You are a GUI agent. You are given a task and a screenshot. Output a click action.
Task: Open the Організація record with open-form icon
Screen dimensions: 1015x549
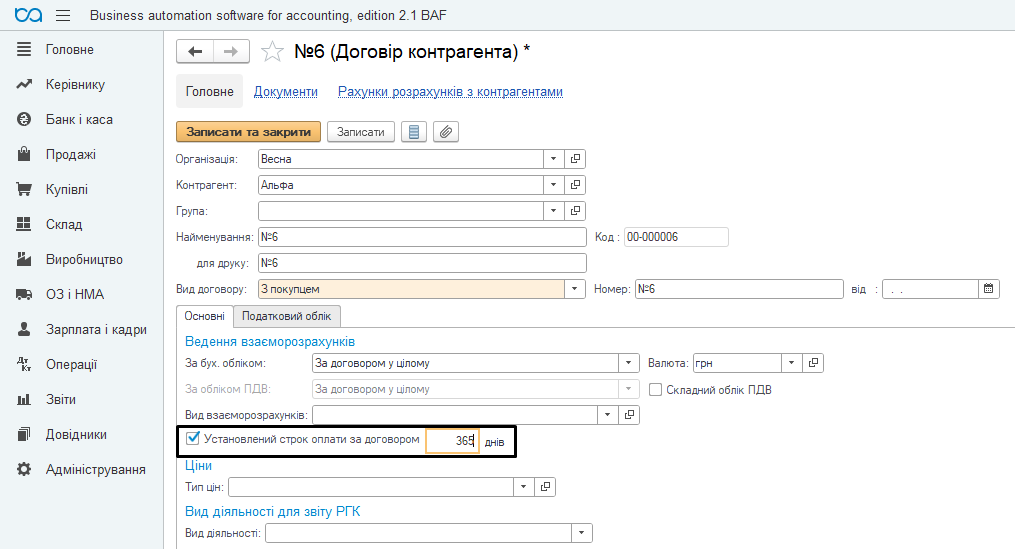pos(575,159)
